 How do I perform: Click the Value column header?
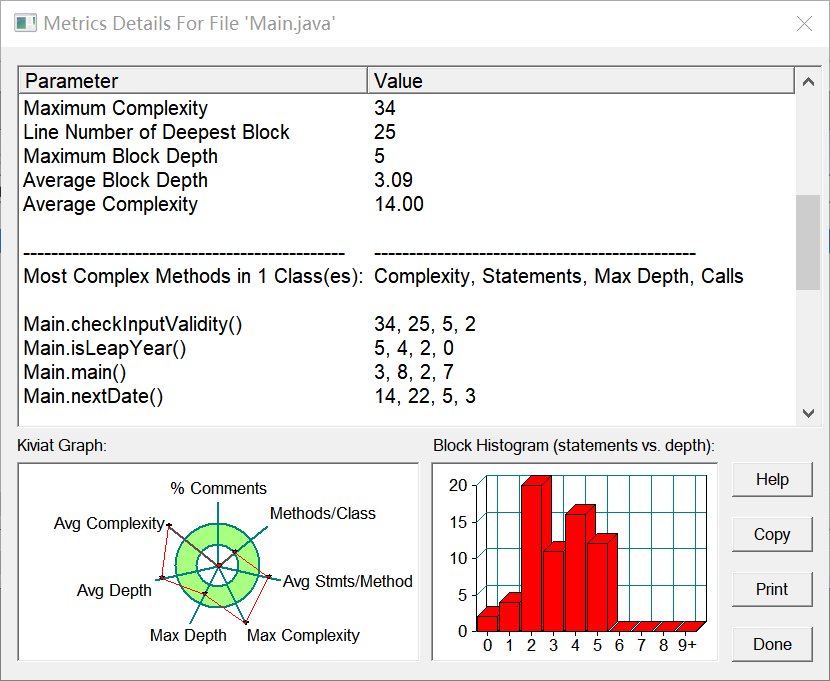click(x=581, y=81)
